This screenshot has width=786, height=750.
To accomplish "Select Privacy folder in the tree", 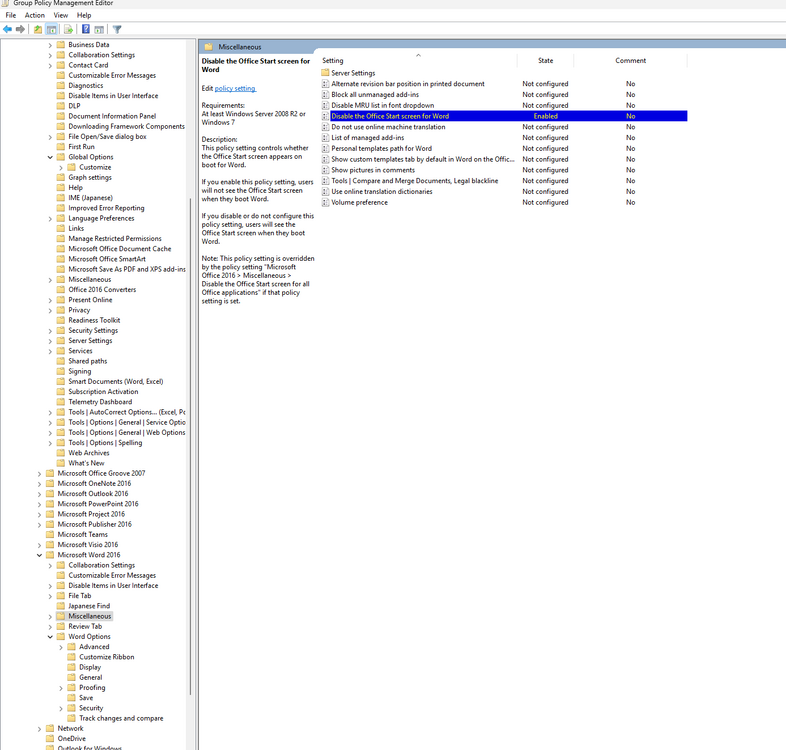I will [79, 310].
